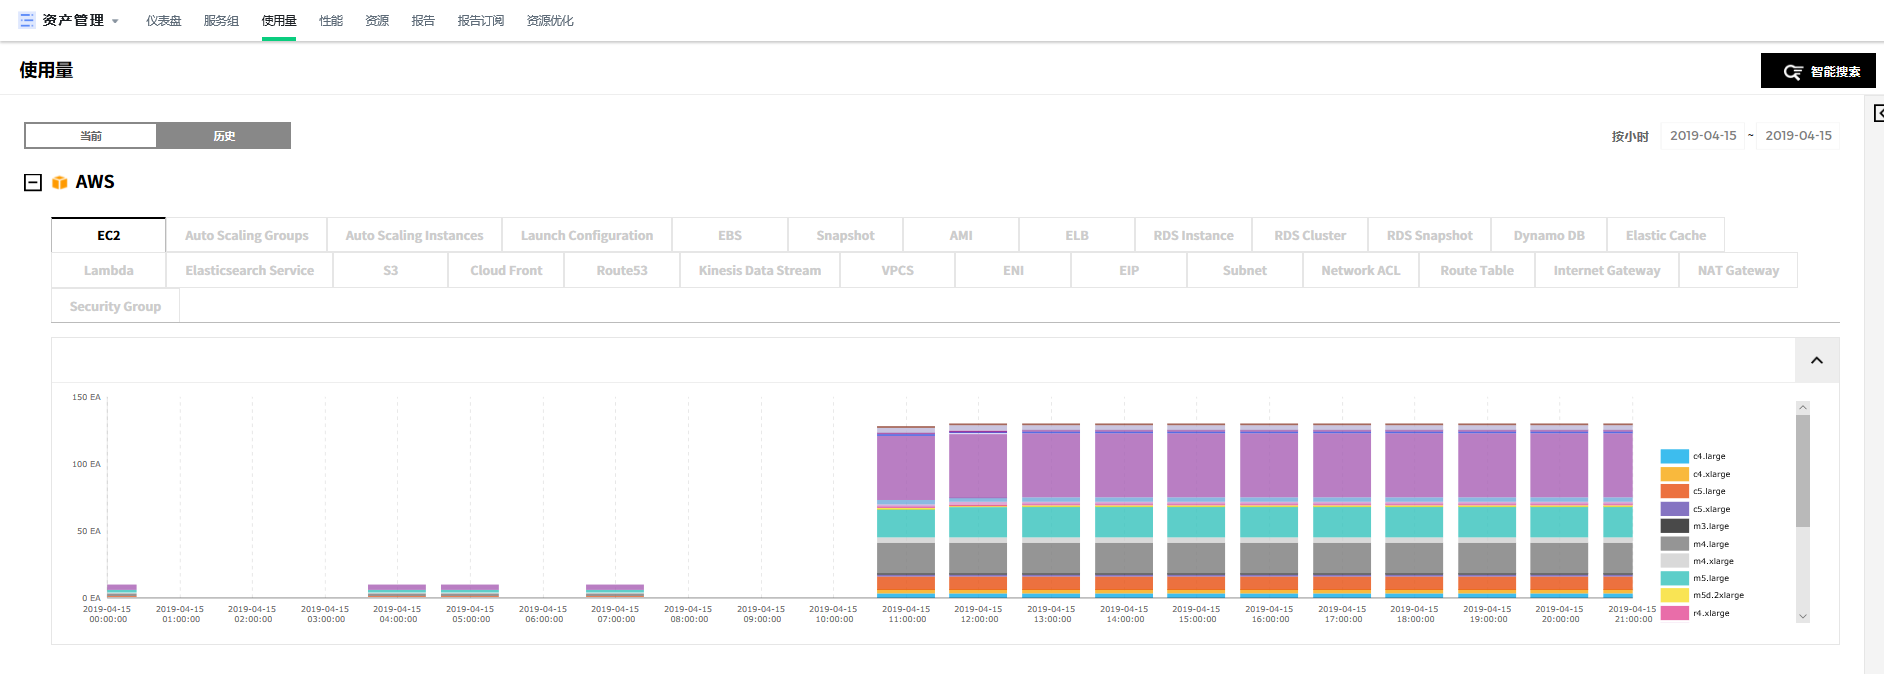Switch to the 当前 (current) view toggle
Screen dimensions: 1884x674
click(91, 136)
